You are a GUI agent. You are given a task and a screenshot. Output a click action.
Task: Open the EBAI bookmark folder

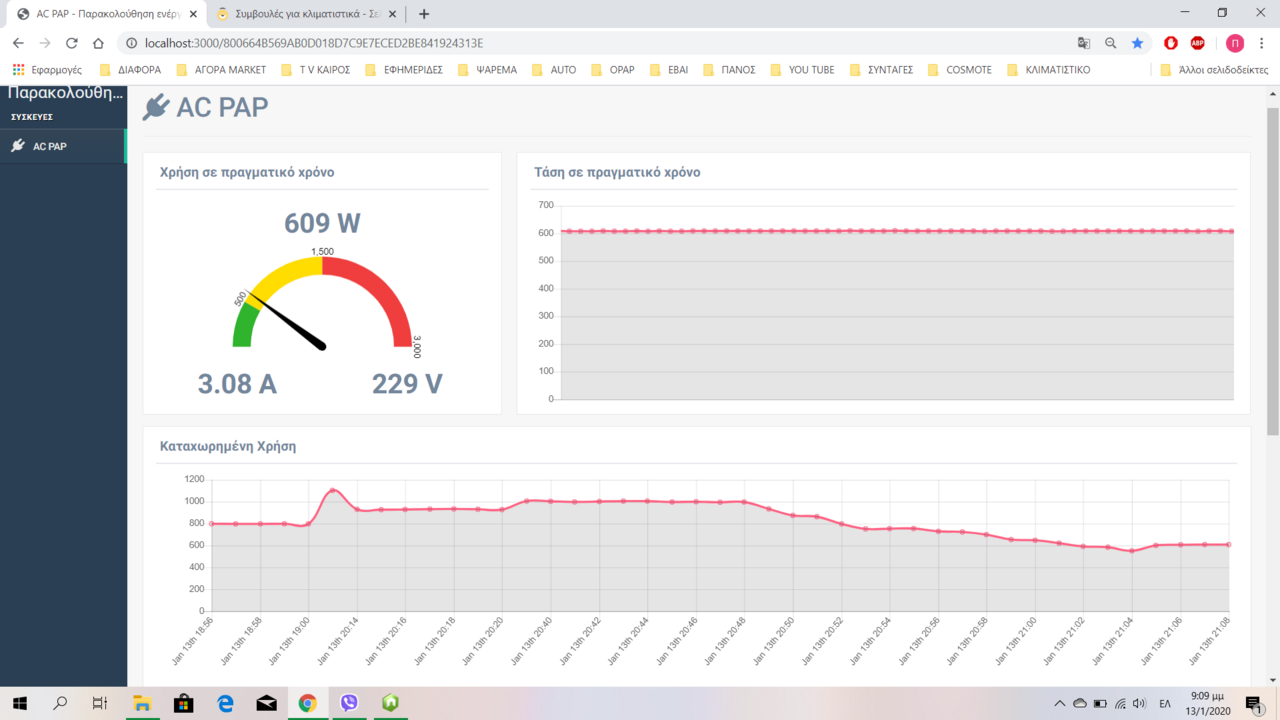pyautogui.click(x=669, y=70)
